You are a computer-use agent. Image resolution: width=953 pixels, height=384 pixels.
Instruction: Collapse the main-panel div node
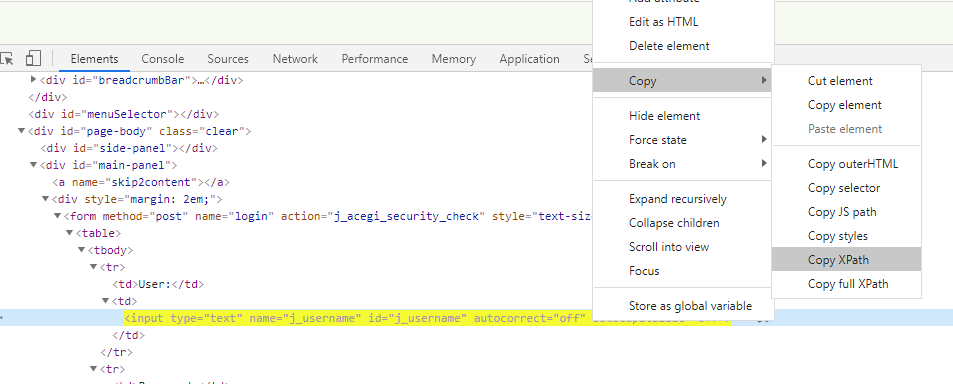[33, 165]
